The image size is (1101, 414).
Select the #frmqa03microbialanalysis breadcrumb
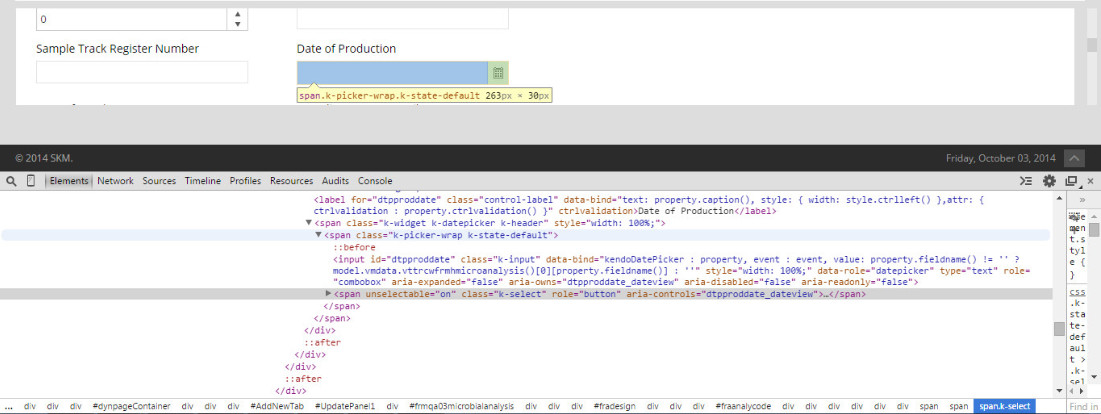(461, 406)
